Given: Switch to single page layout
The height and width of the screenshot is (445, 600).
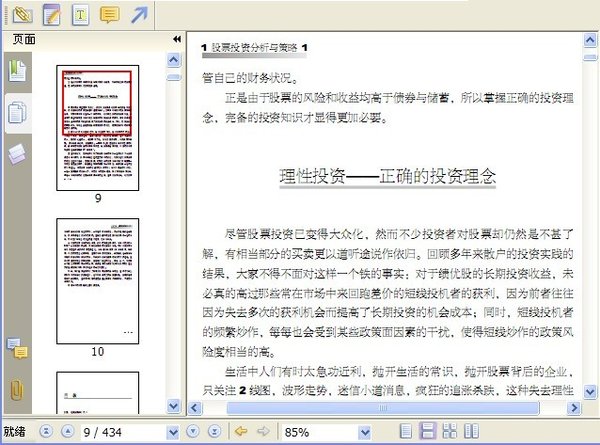Looking at the screenshot, I should (406, 431).
